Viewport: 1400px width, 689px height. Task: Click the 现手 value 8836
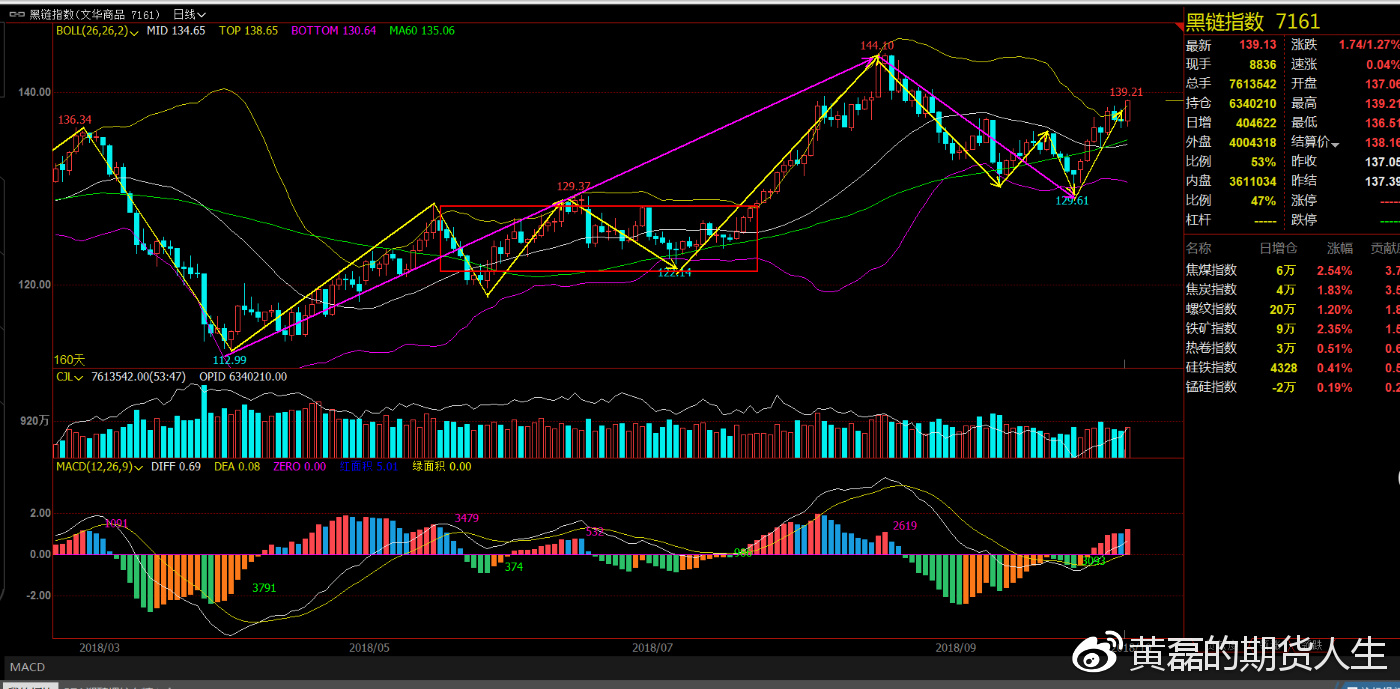[1263, 65]
